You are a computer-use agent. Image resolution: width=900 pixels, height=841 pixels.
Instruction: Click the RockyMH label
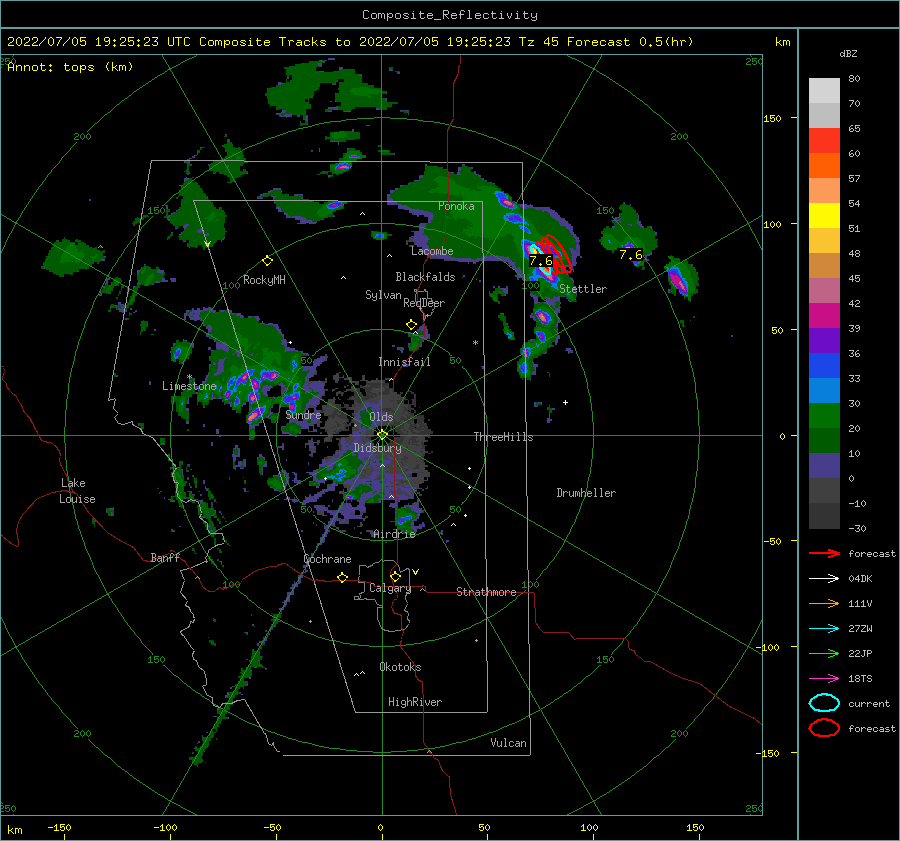(264, 280)
